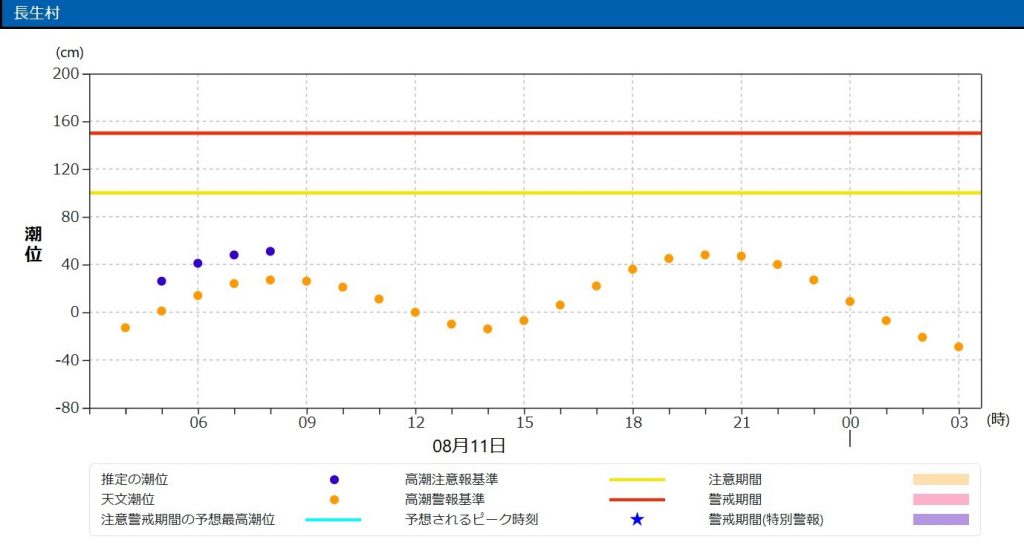Click the purple 警戒期間(特別警報) color swatch
Viewport: 1024px width, 551px height.
[x=941, y=520]
